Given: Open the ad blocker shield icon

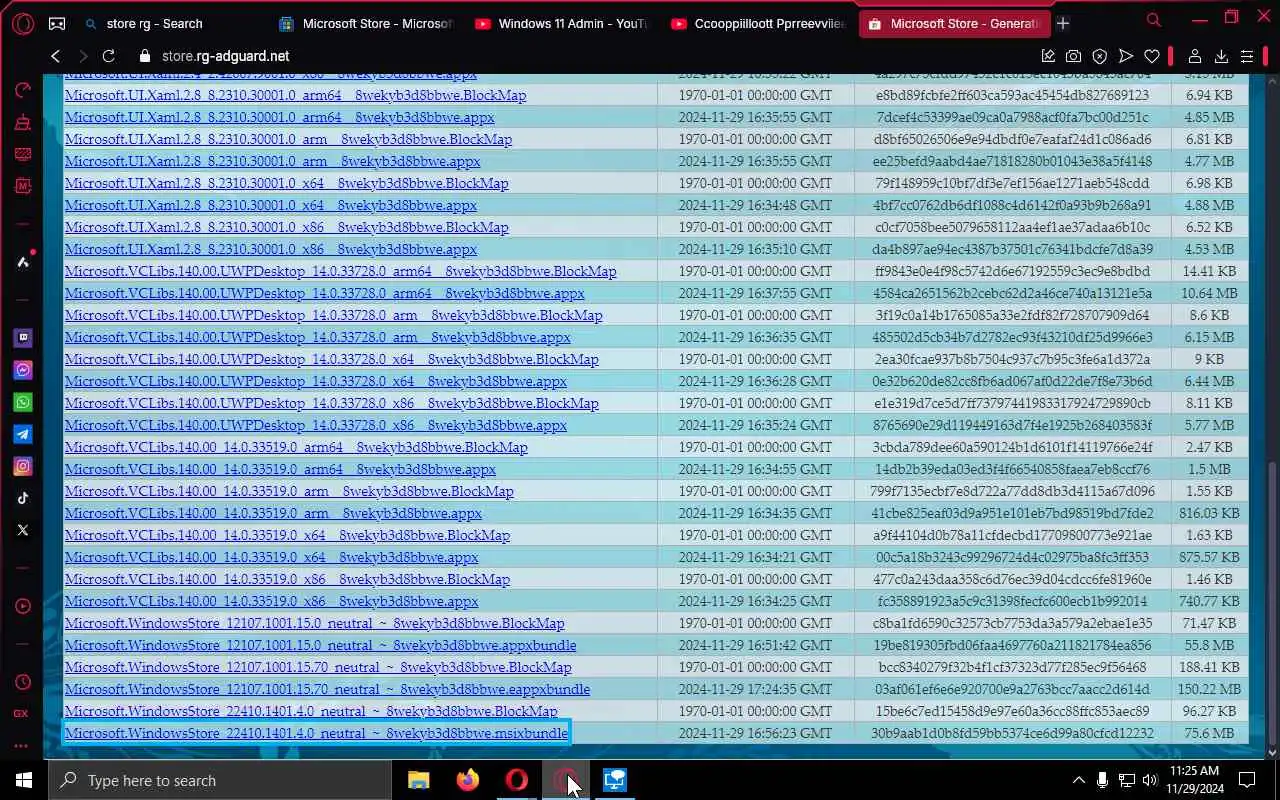Looking at the screenshot, I should (1099, 57).
